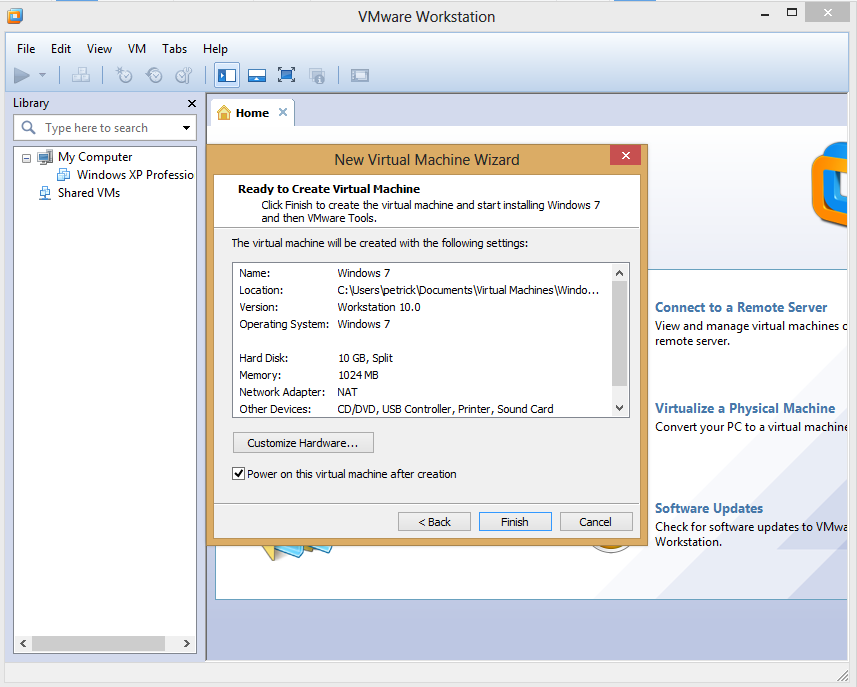Select the Windows XP Professional VM
This screenshot has width=857, height=687.
click(x=135, y=175)
